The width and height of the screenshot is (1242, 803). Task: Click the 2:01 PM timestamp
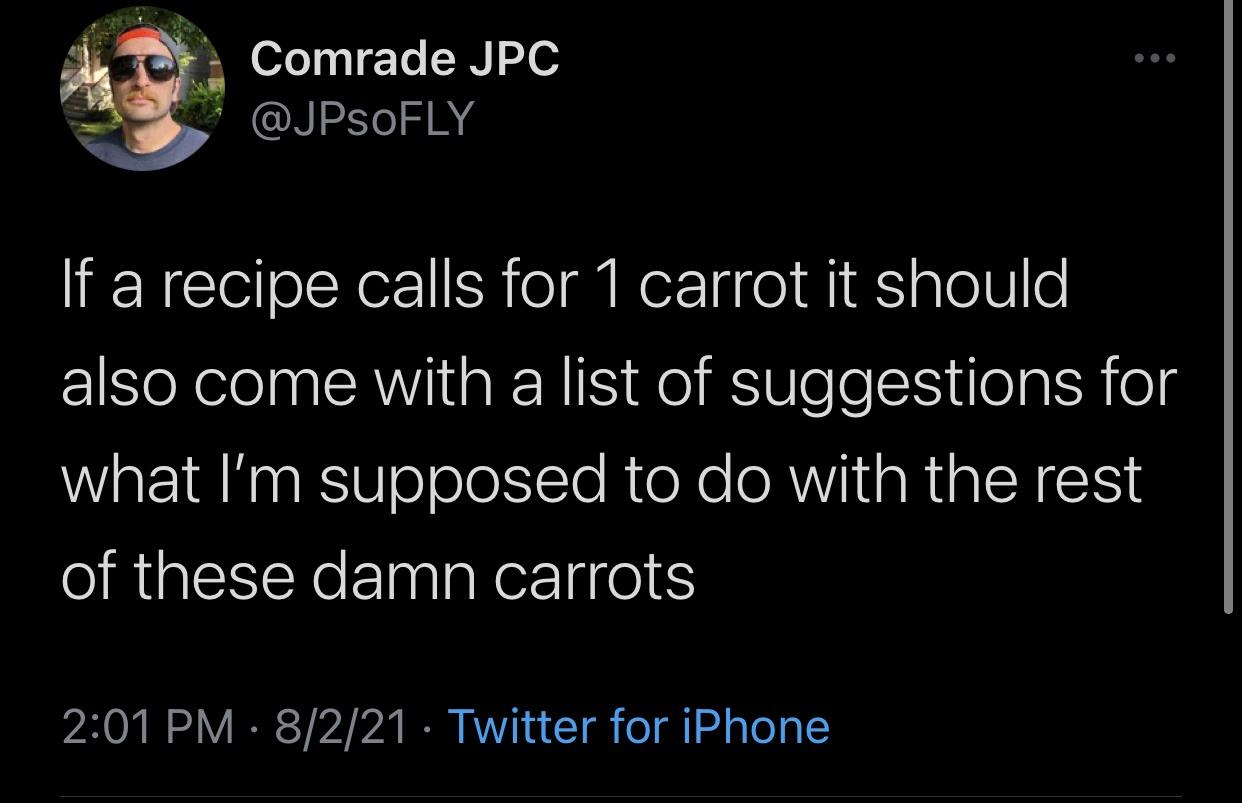click(x=145, y=726)
